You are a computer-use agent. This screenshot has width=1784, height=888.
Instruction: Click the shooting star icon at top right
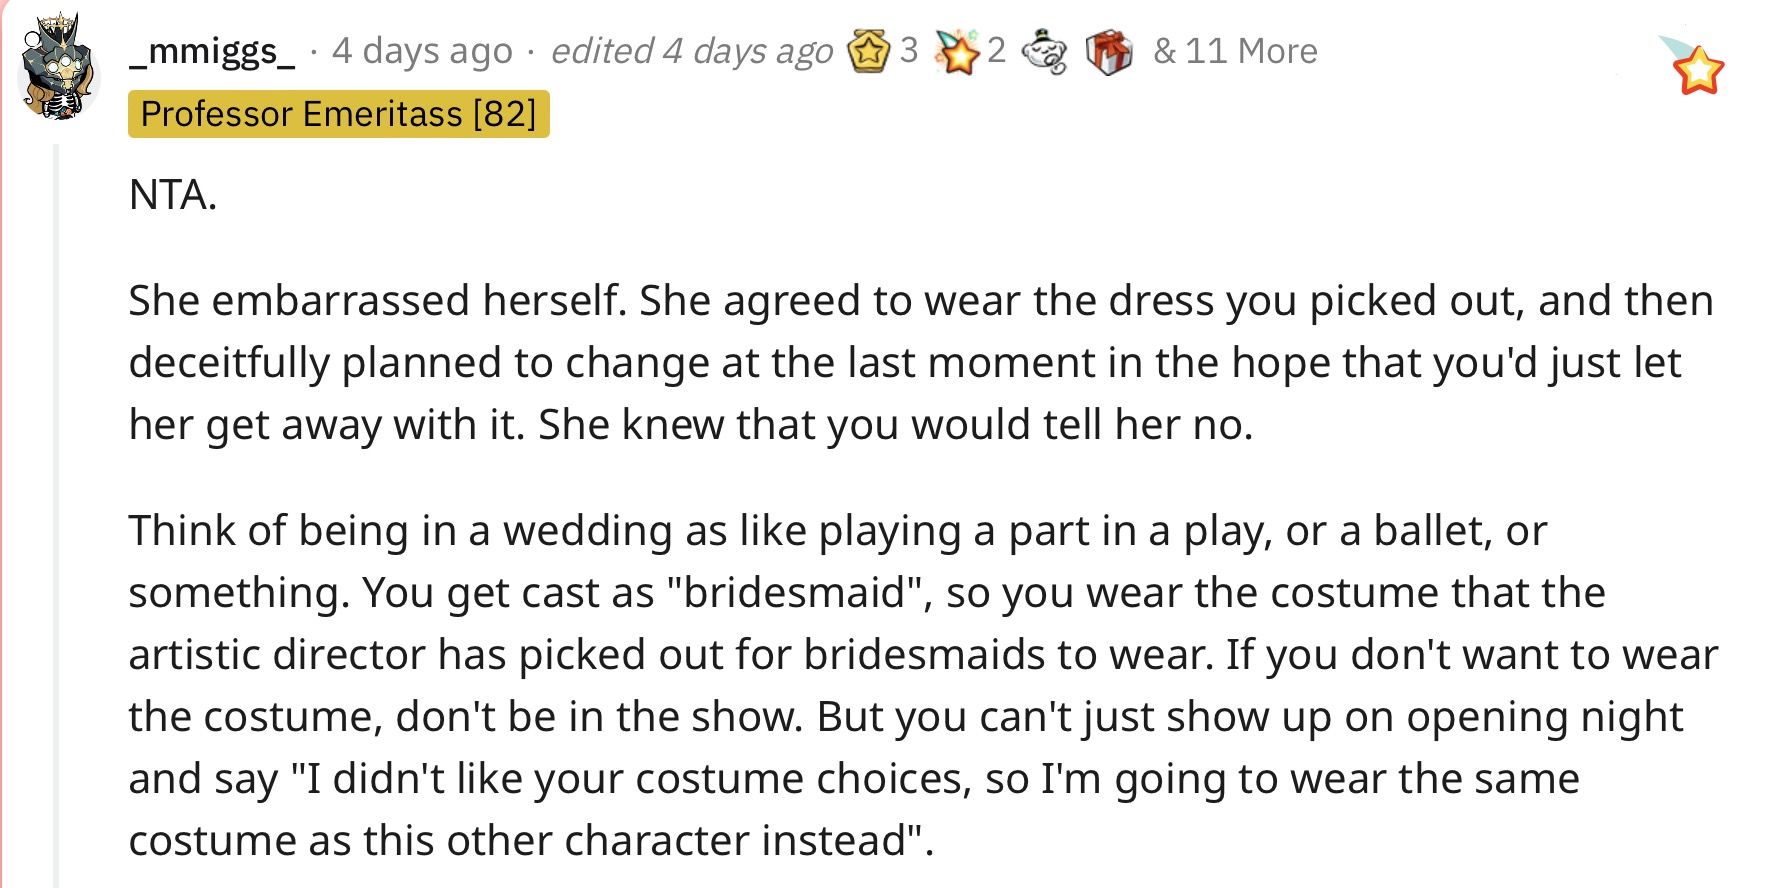click(1692, 65)
